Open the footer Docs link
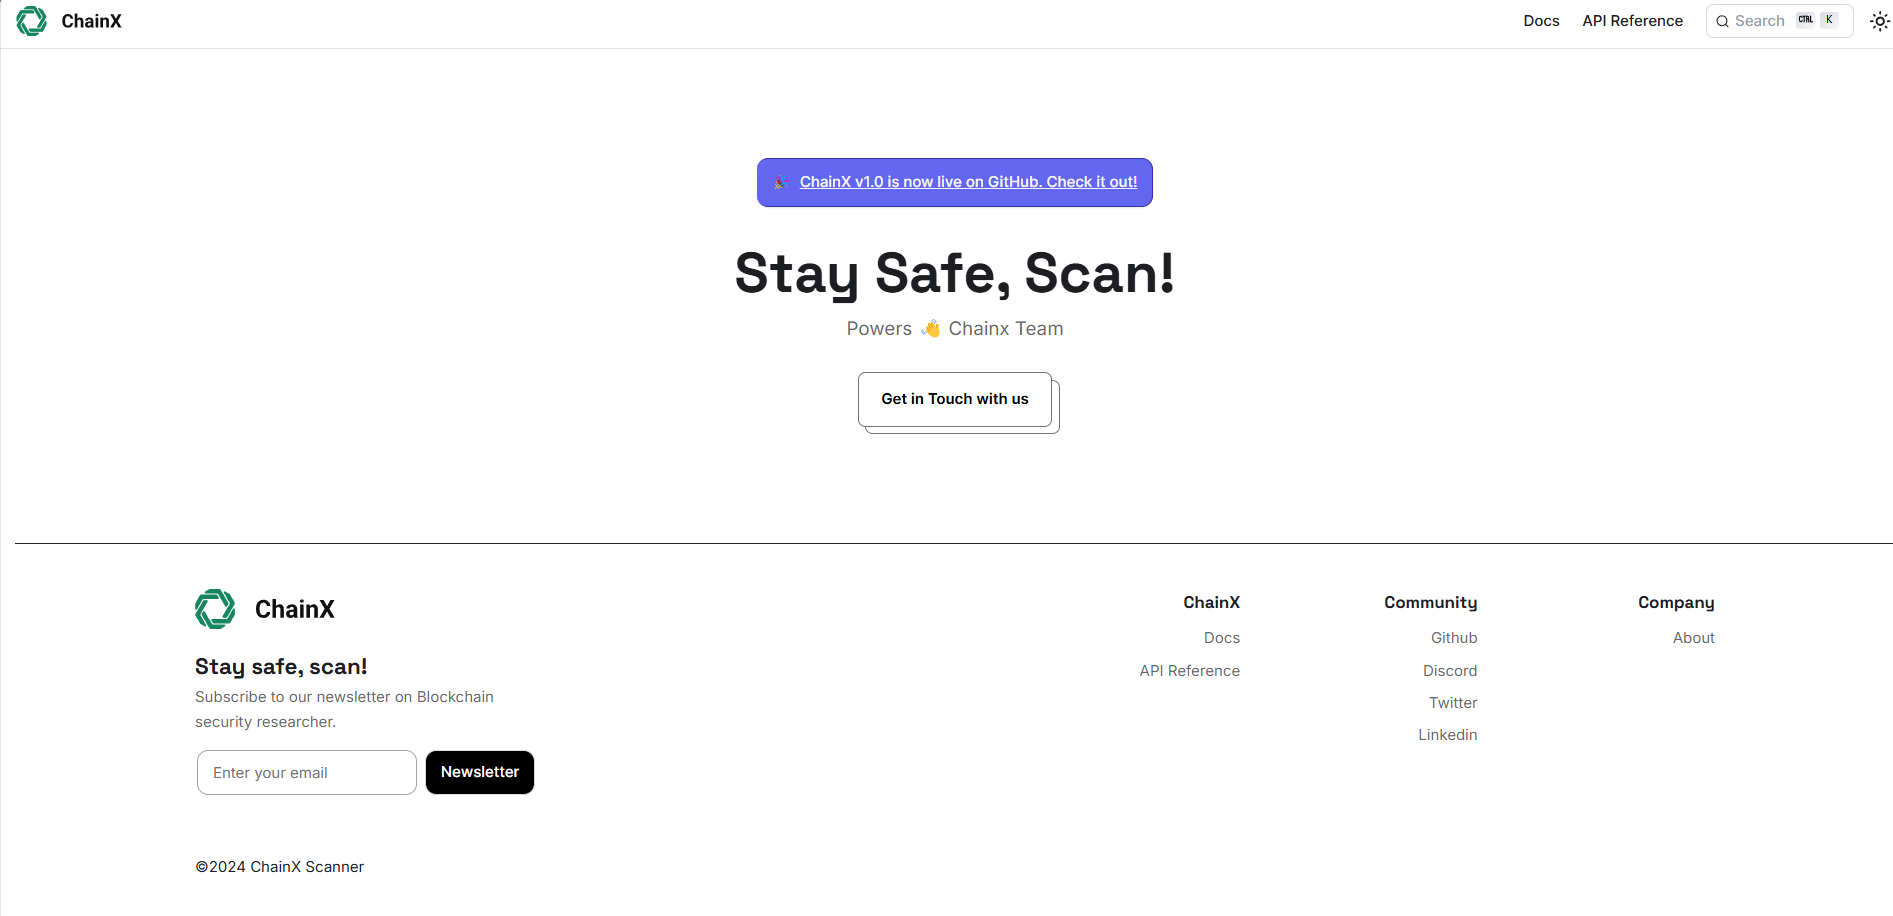1893x916 pixels. (1221, 638)
